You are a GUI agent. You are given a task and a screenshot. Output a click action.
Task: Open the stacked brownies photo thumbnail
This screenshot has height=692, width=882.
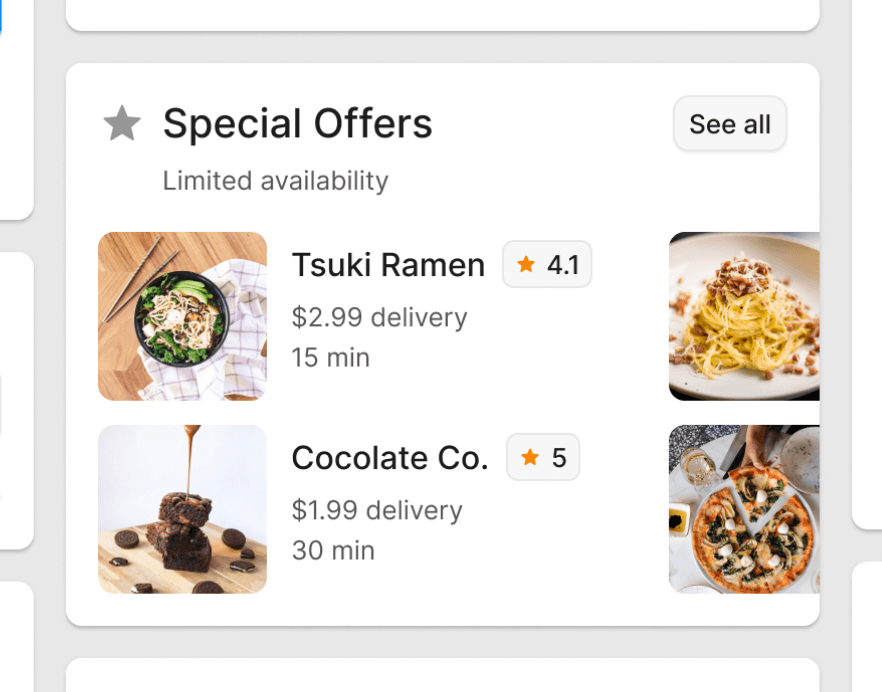(182, 509)
